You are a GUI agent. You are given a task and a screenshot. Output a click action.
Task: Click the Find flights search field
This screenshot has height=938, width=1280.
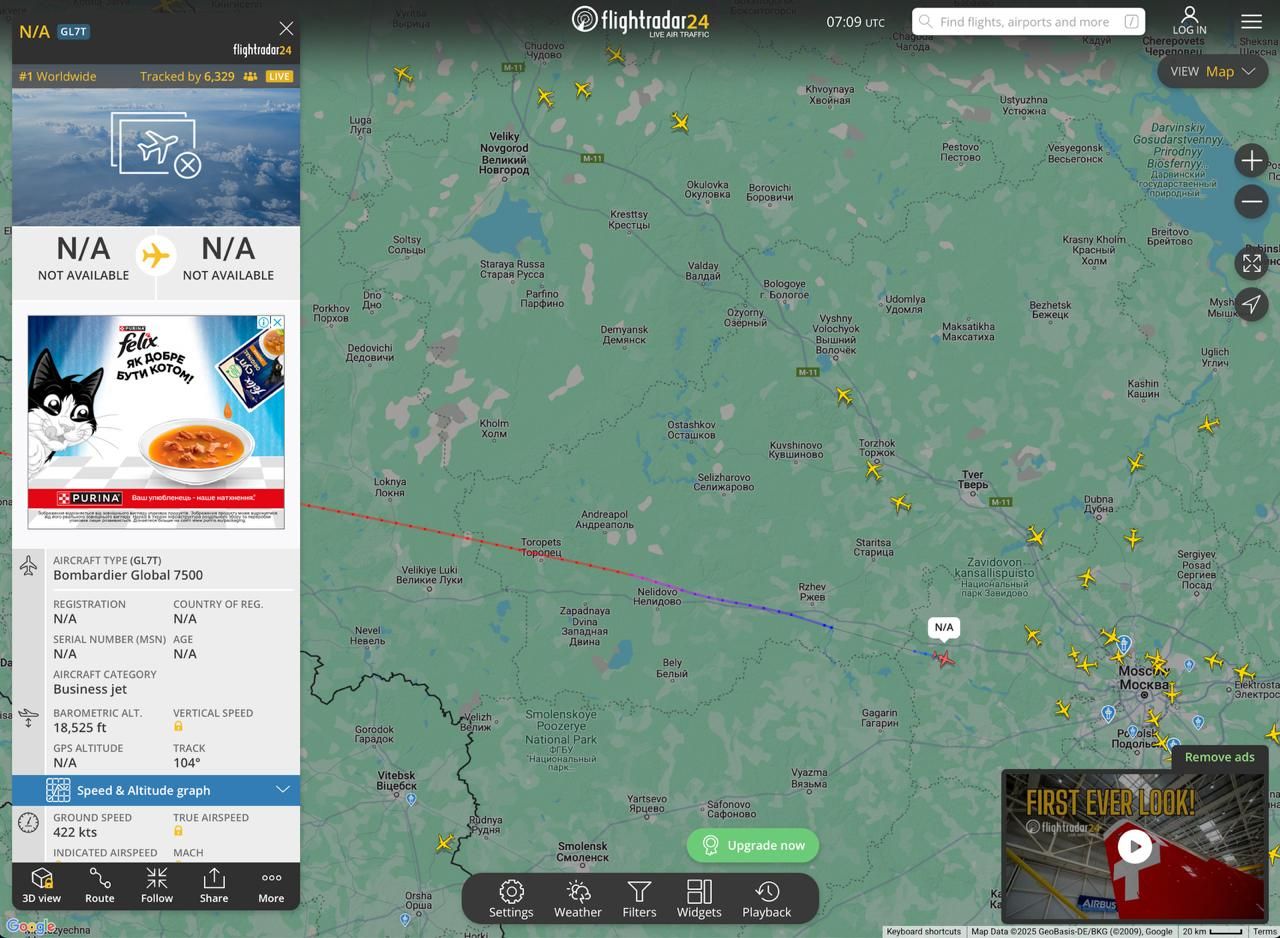pyautogui.click(x=1028, y=21)
